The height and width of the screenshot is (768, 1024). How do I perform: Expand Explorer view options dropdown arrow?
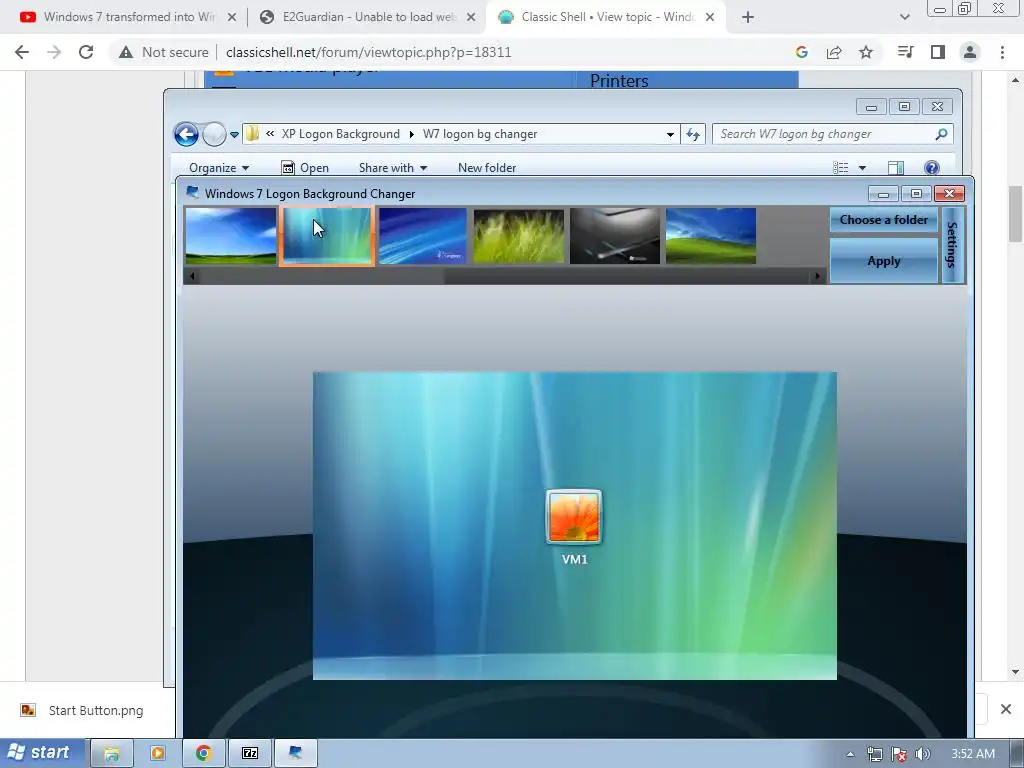(862, 168)
